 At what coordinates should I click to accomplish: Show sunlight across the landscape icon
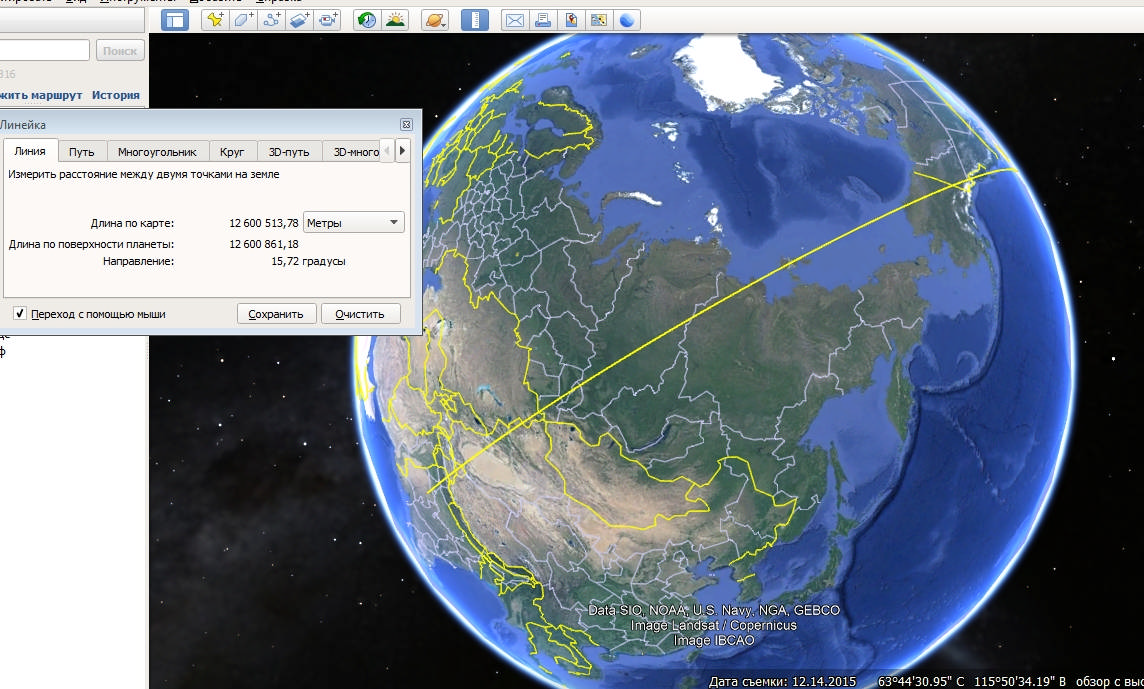395,20
